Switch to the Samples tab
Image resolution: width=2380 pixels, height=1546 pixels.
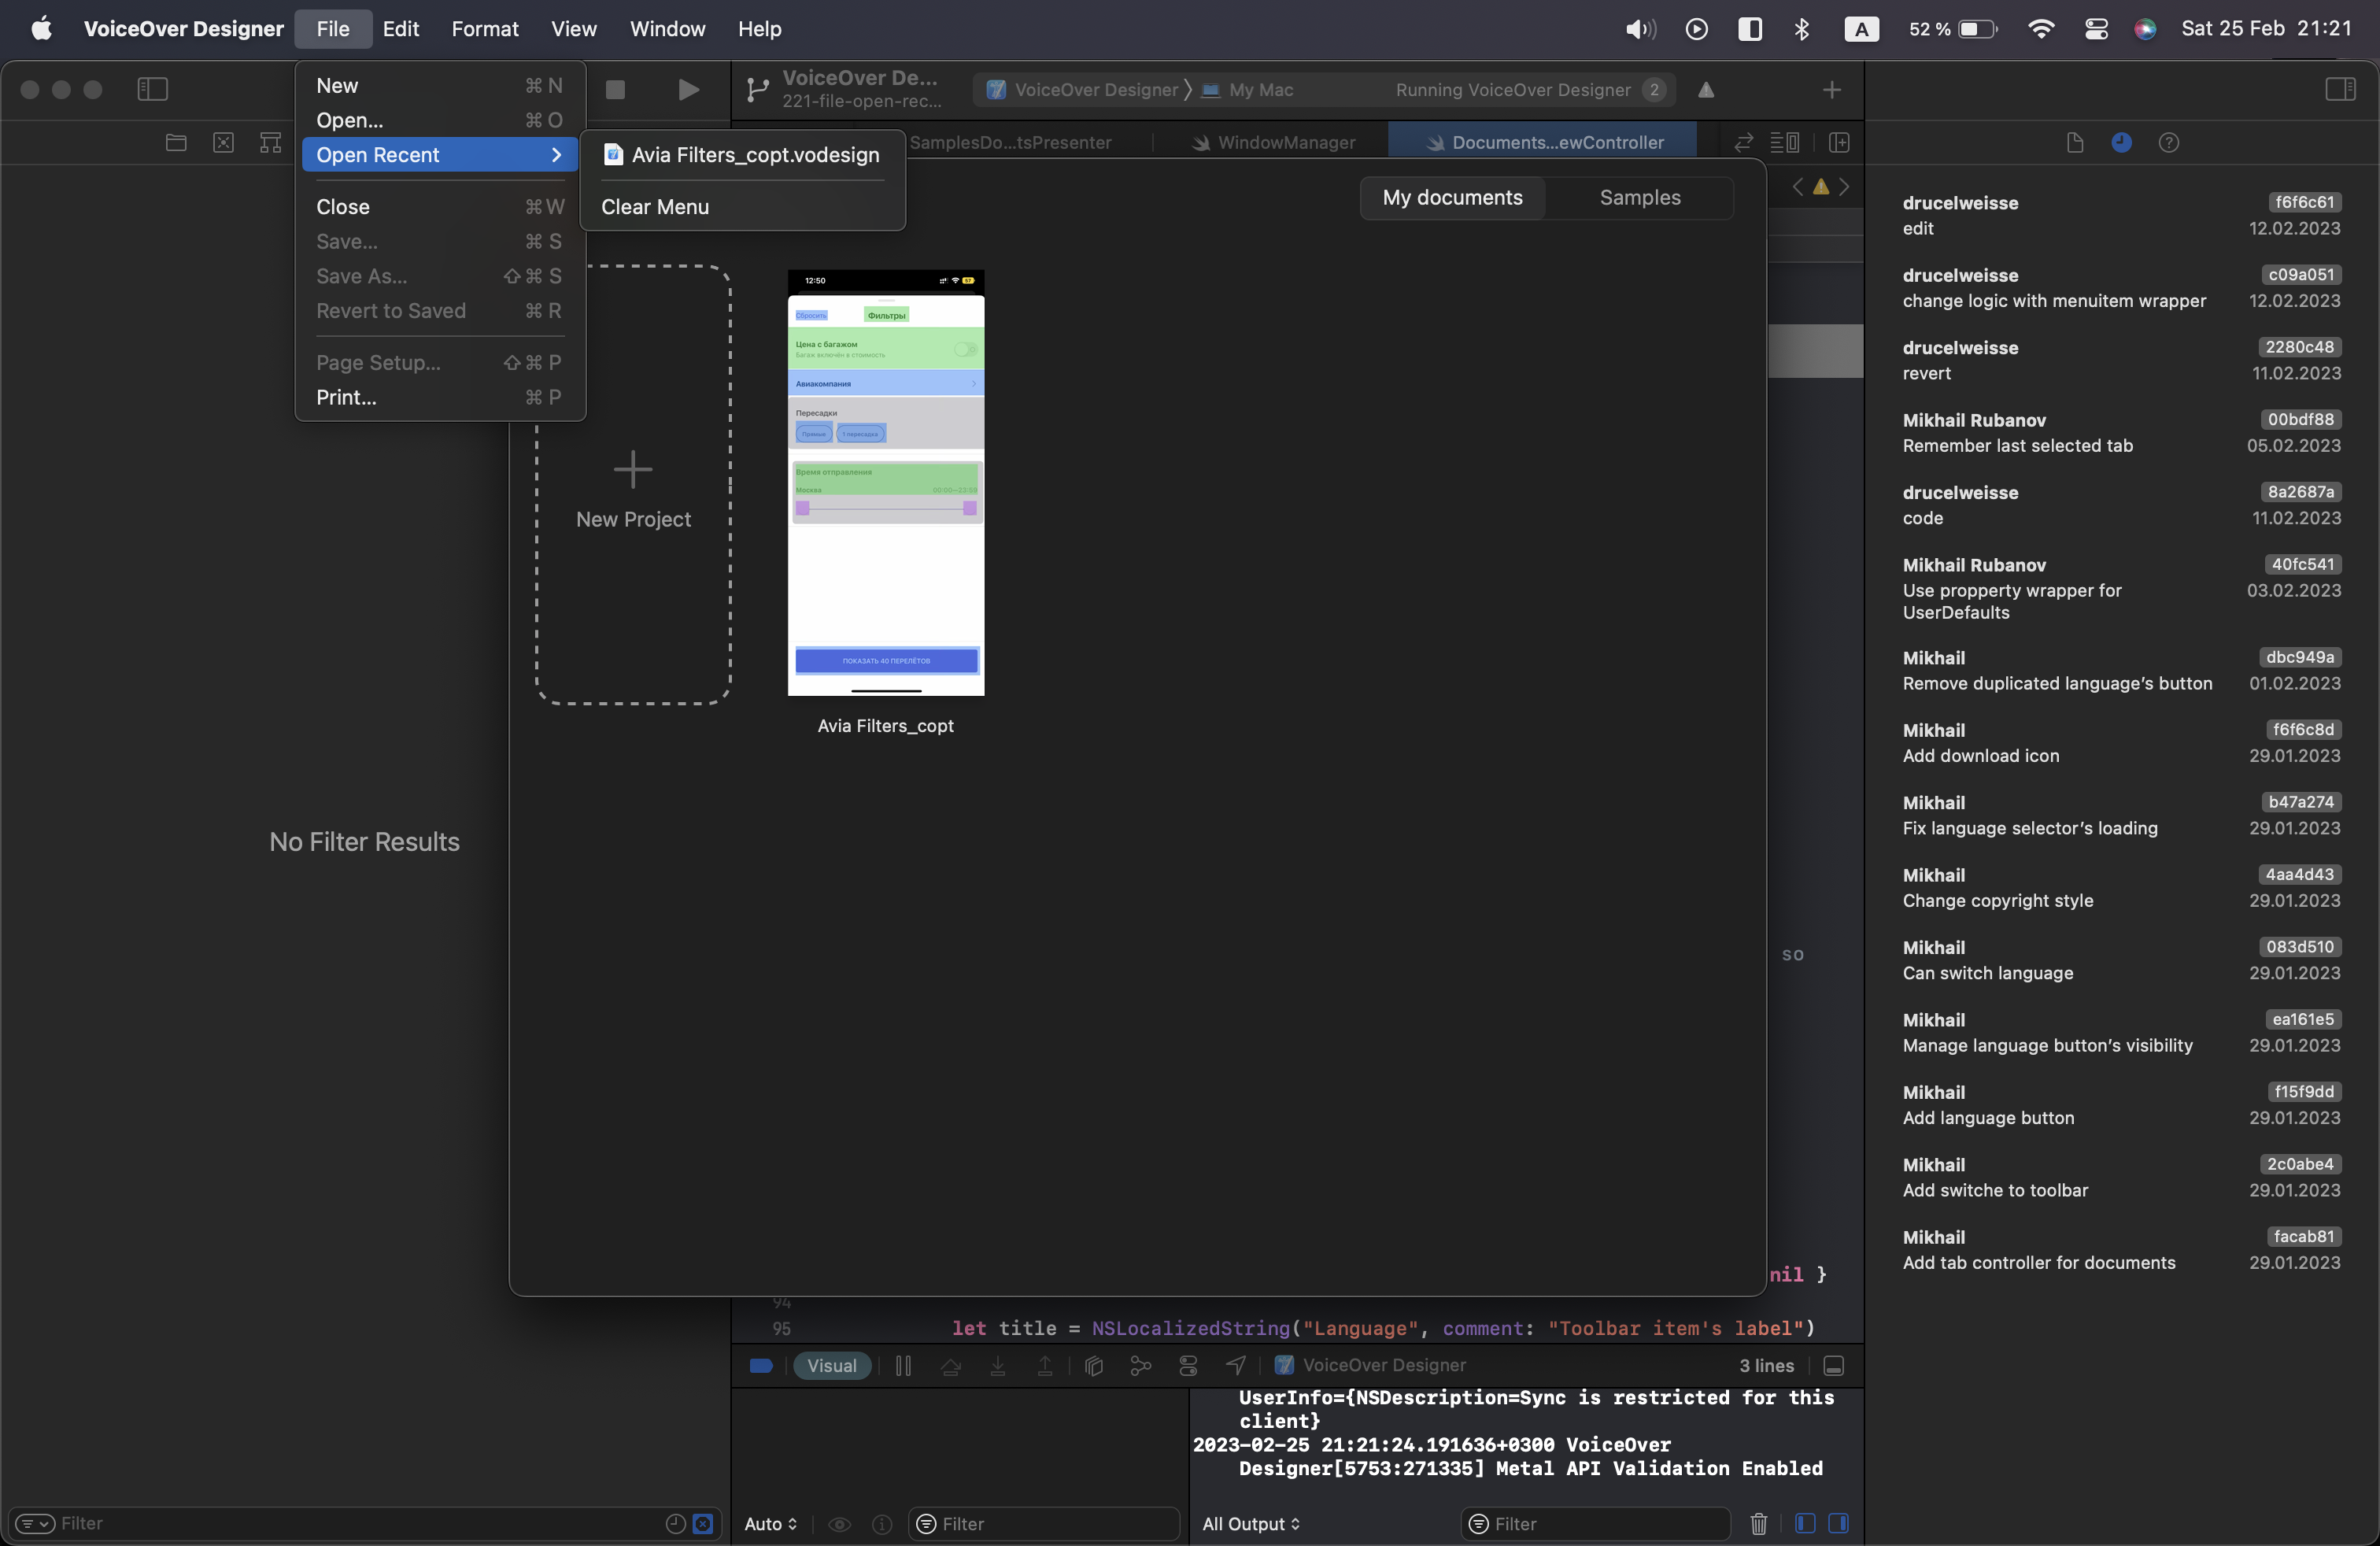(x=1639, y=197)
